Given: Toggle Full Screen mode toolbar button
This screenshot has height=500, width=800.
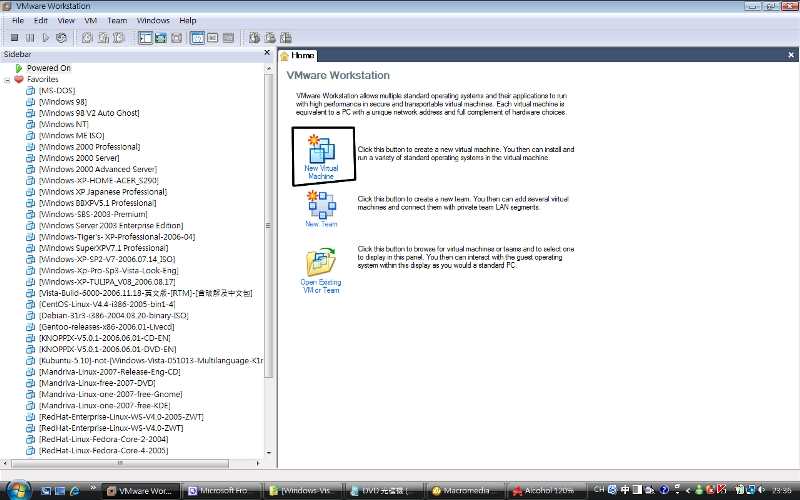Looking at the screenshot, I should tap(177, 38).
